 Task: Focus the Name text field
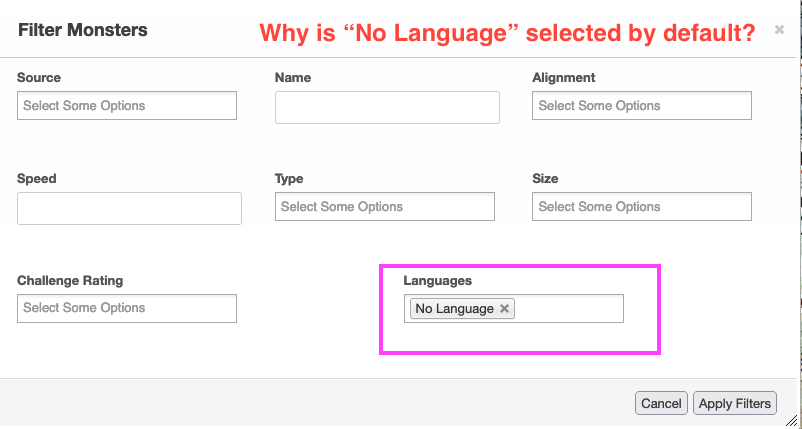tap(387, 107)
